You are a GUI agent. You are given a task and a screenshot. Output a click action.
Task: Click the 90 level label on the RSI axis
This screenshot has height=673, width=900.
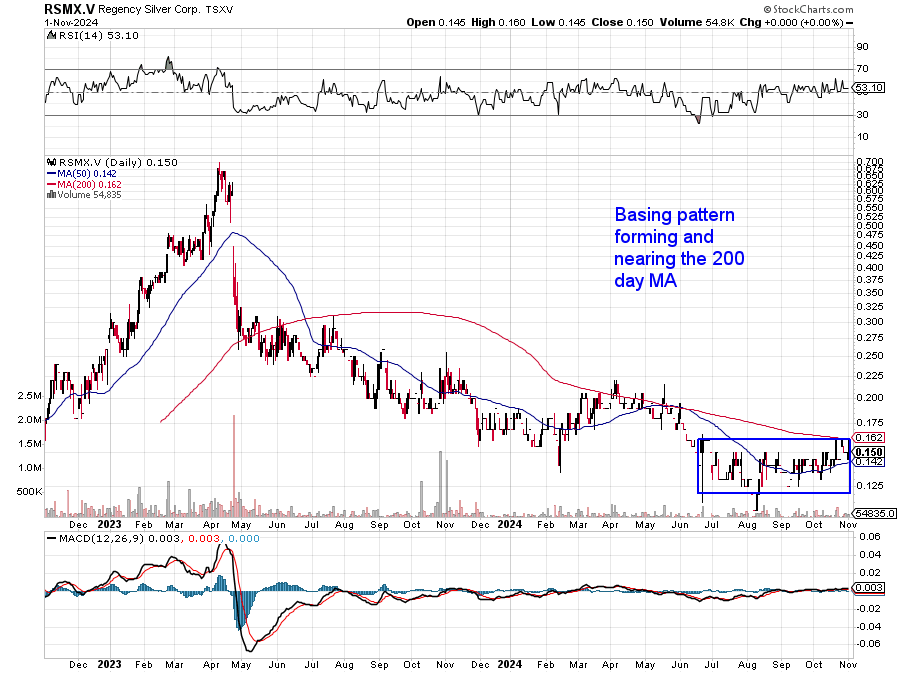pyautogui.click(x=862, y=47)
